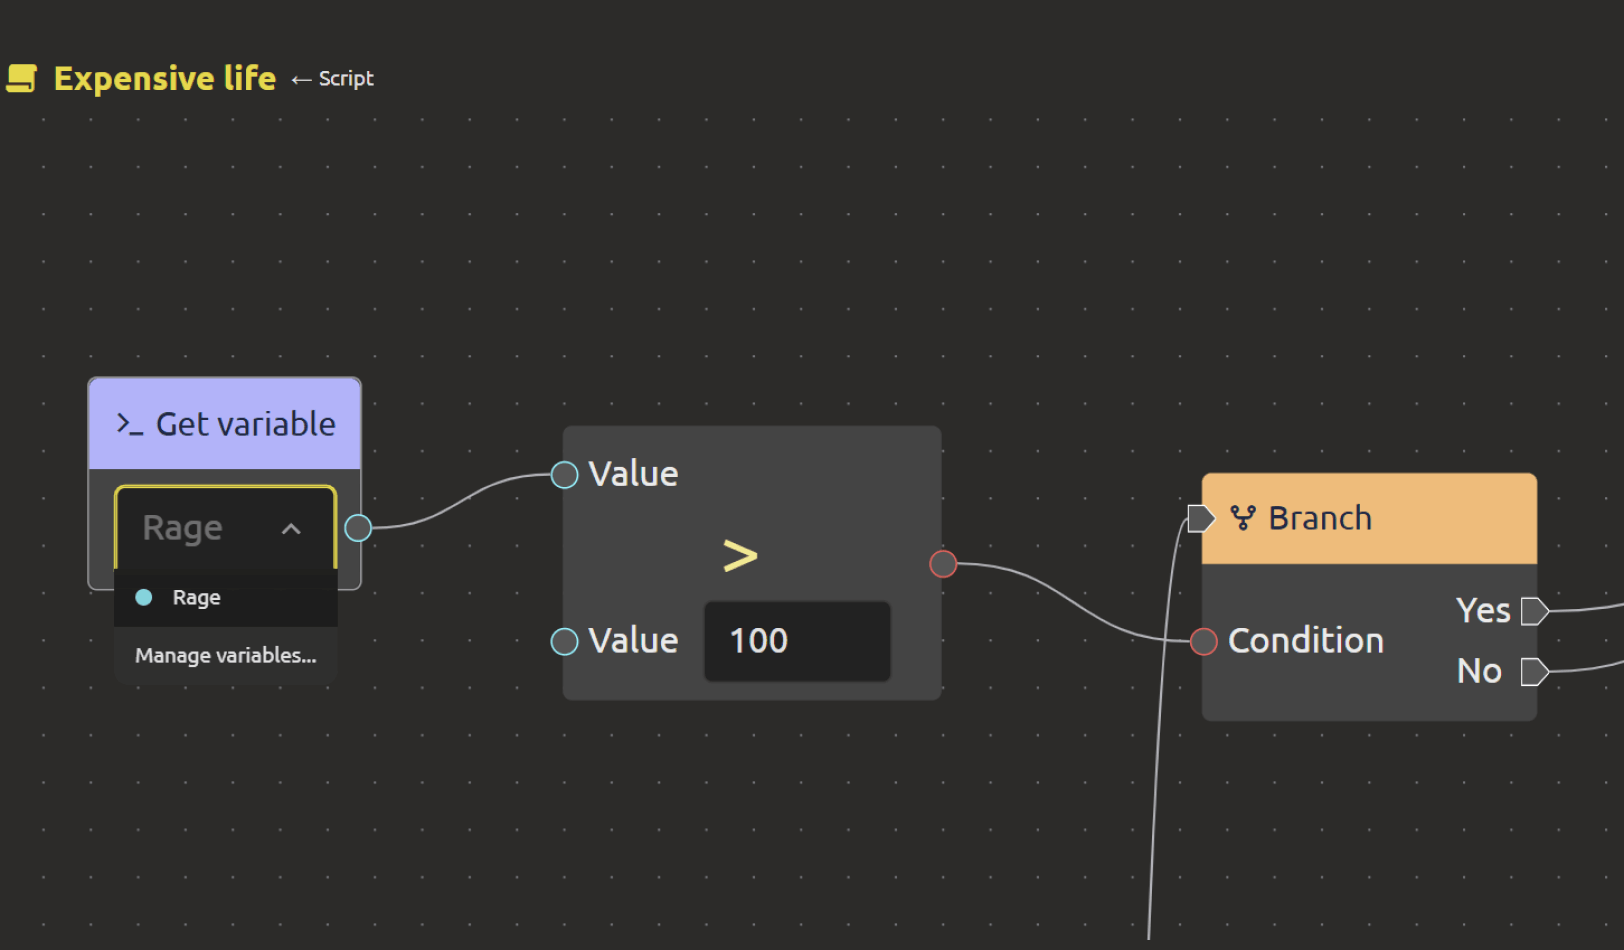Image resolution: width=1624 pixels, height=950 pixels.
Task: Click the Get variable terminal icon
Action: tap(130, 424)
